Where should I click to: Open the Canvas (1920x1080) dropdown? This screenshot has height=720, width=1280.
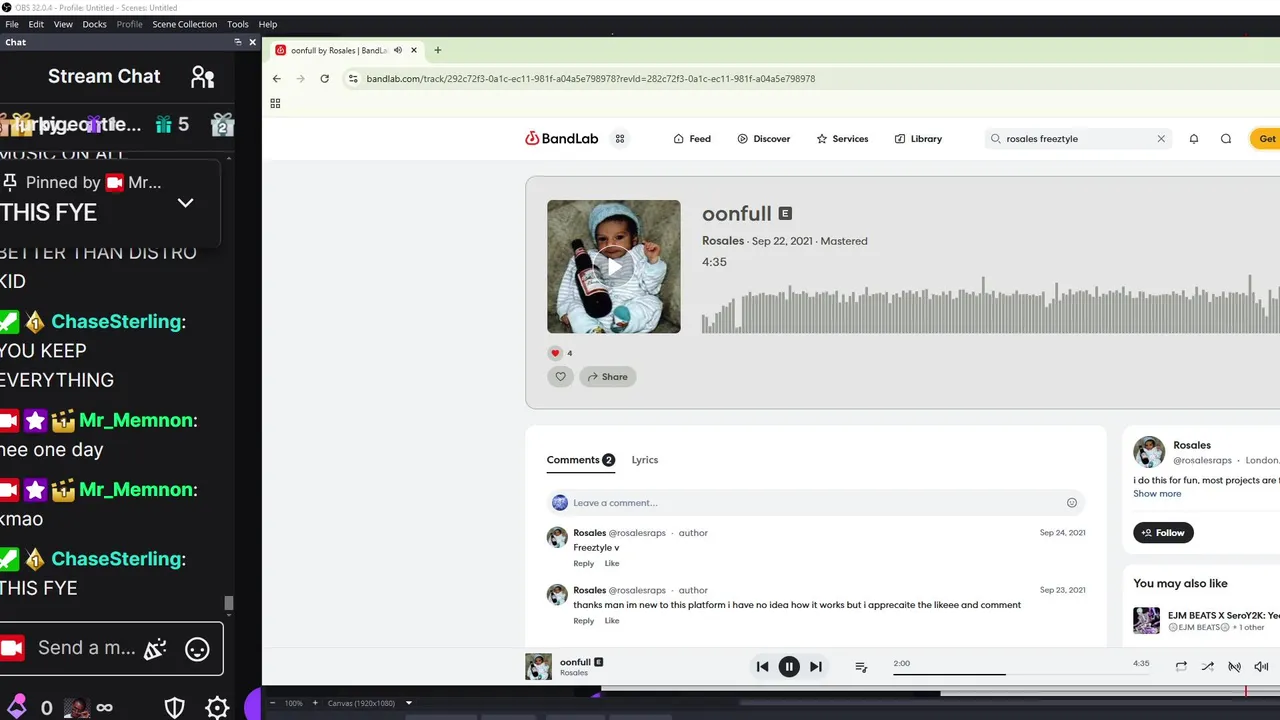[370, 703]
